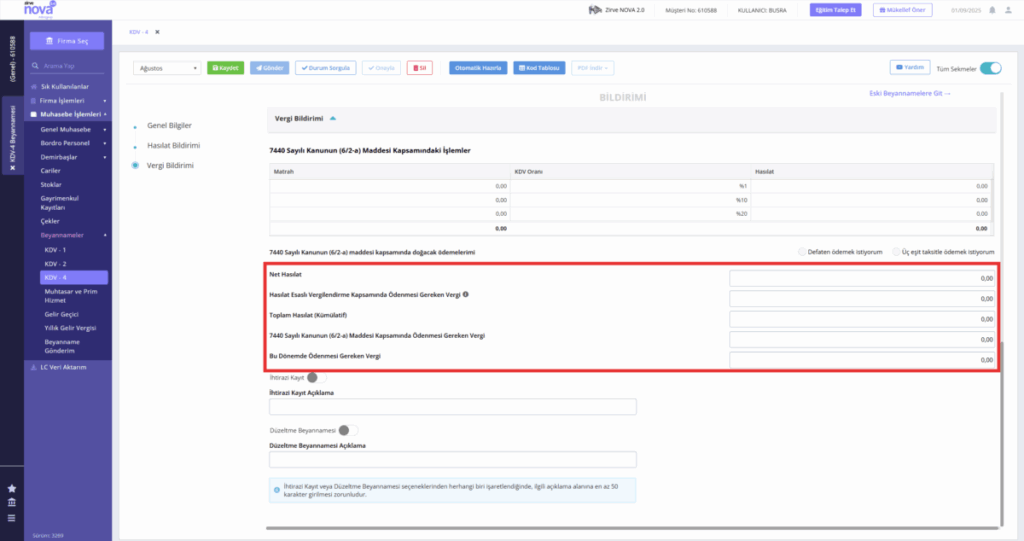Click the notification bell icon
Image resolution: width=1024 pixels, height=541 pixels.
pos(992,10)
